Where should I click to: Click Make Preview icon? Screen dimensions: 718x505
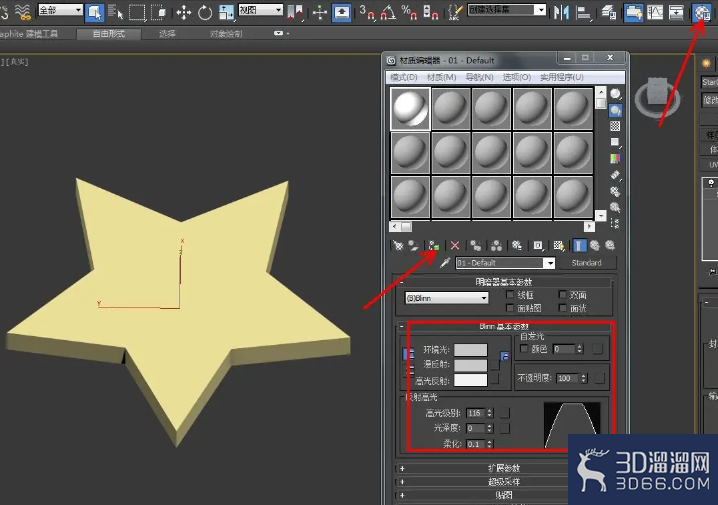[x=615, y=175]
